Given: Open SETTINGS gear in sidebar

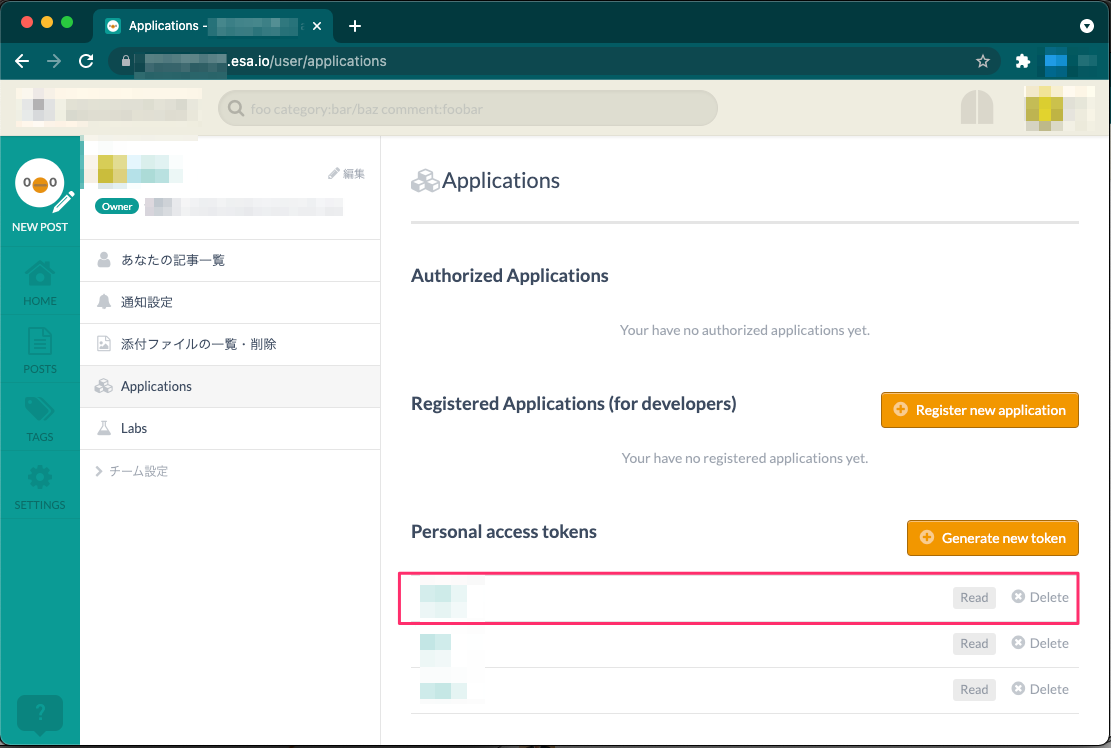Looking at the screenshot, I should (40, 486).
